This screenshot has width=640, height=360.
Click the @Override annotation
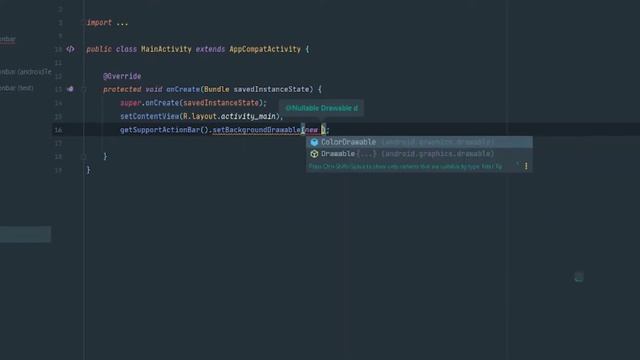122,76
